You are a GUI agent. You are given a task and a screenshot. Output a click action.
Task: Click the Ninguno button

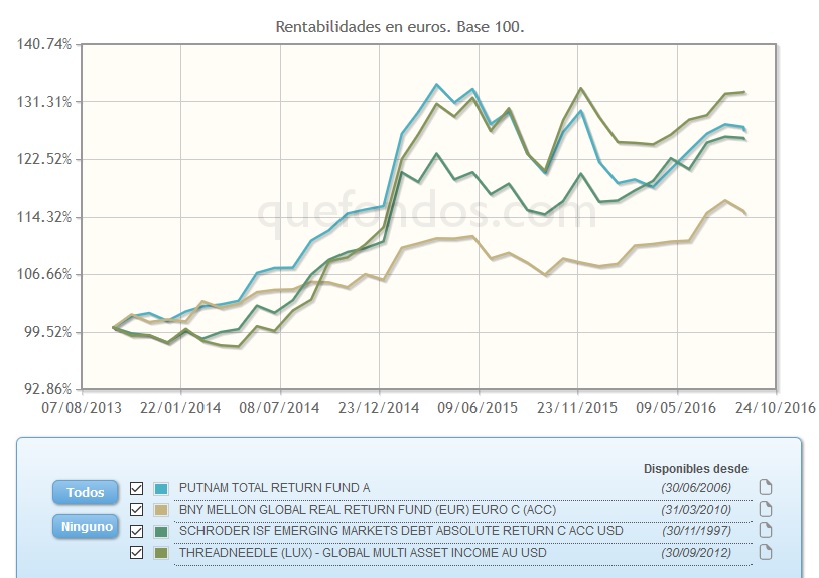tap(86, 526)
